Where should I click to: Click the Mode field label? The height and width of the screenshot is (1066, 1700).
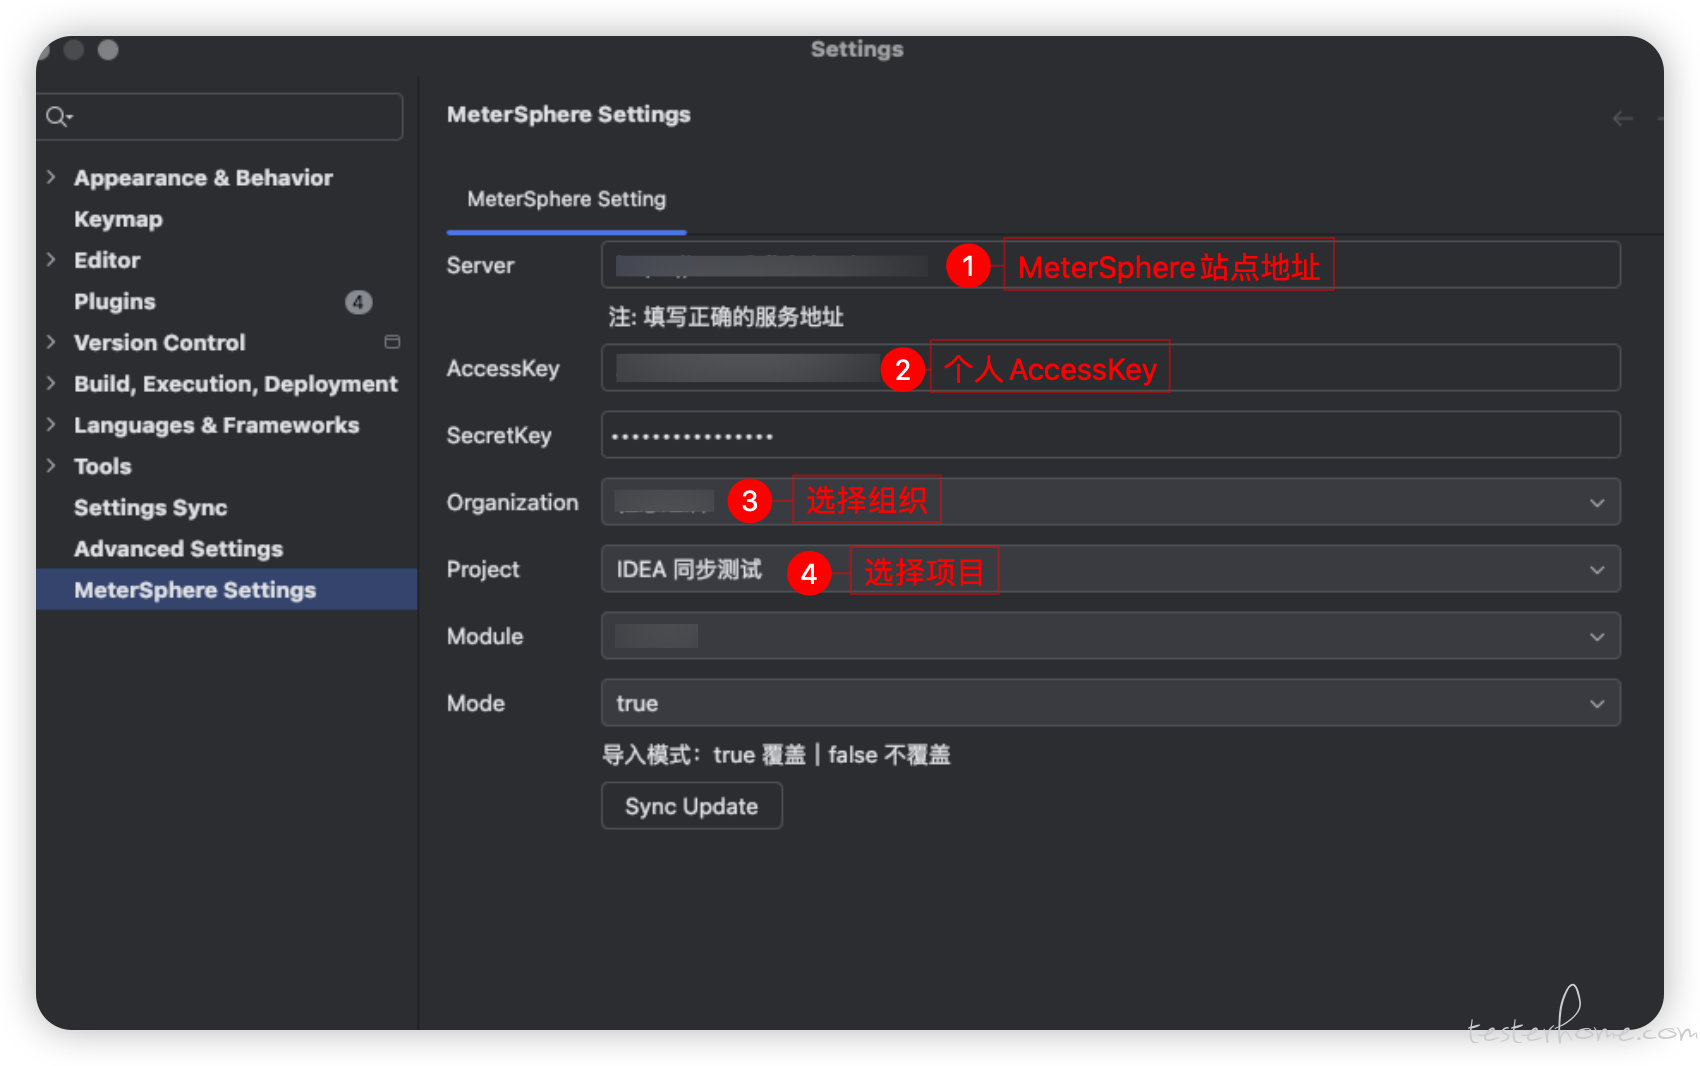[476, 703]
